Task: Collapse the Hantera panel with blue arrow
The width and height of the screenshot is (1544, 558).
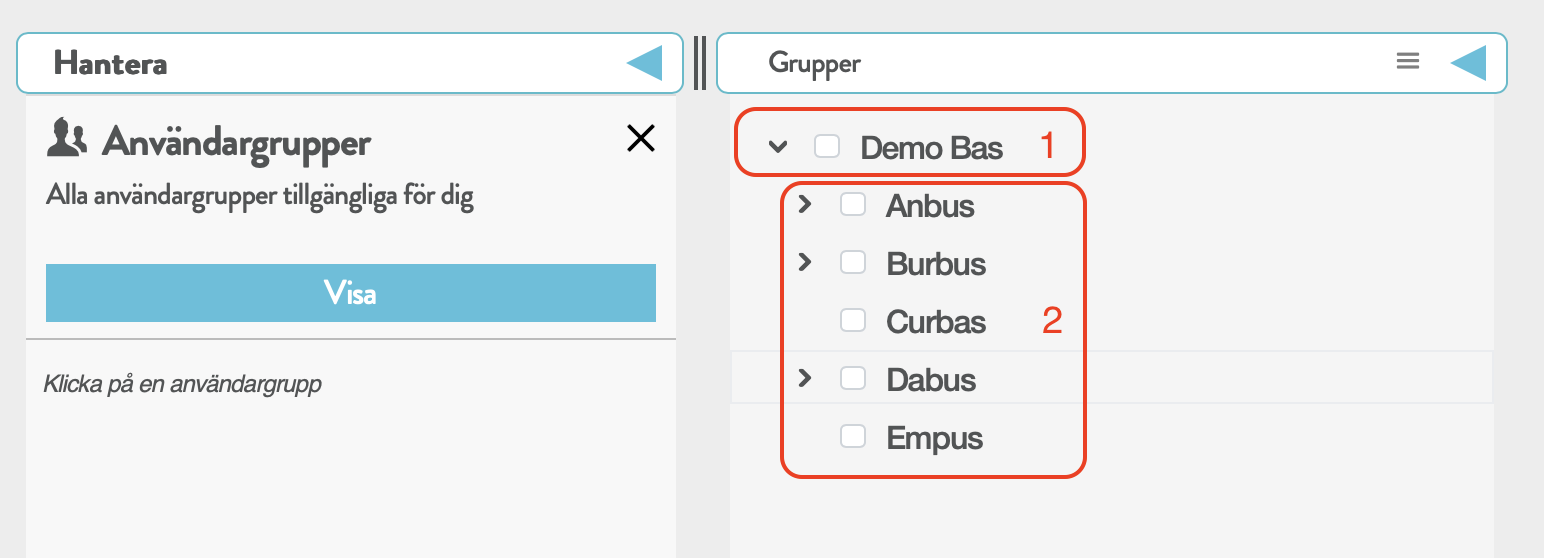Action: point(644,63)
